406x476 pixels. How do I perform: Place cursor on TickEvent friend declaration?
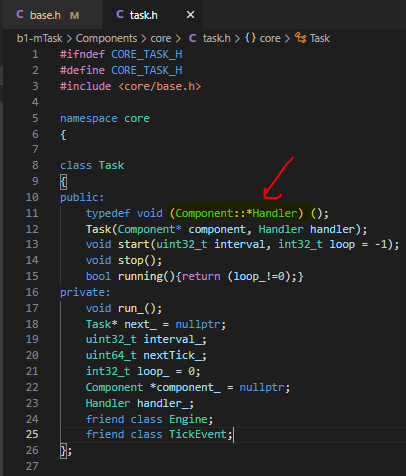pos(198,434)
